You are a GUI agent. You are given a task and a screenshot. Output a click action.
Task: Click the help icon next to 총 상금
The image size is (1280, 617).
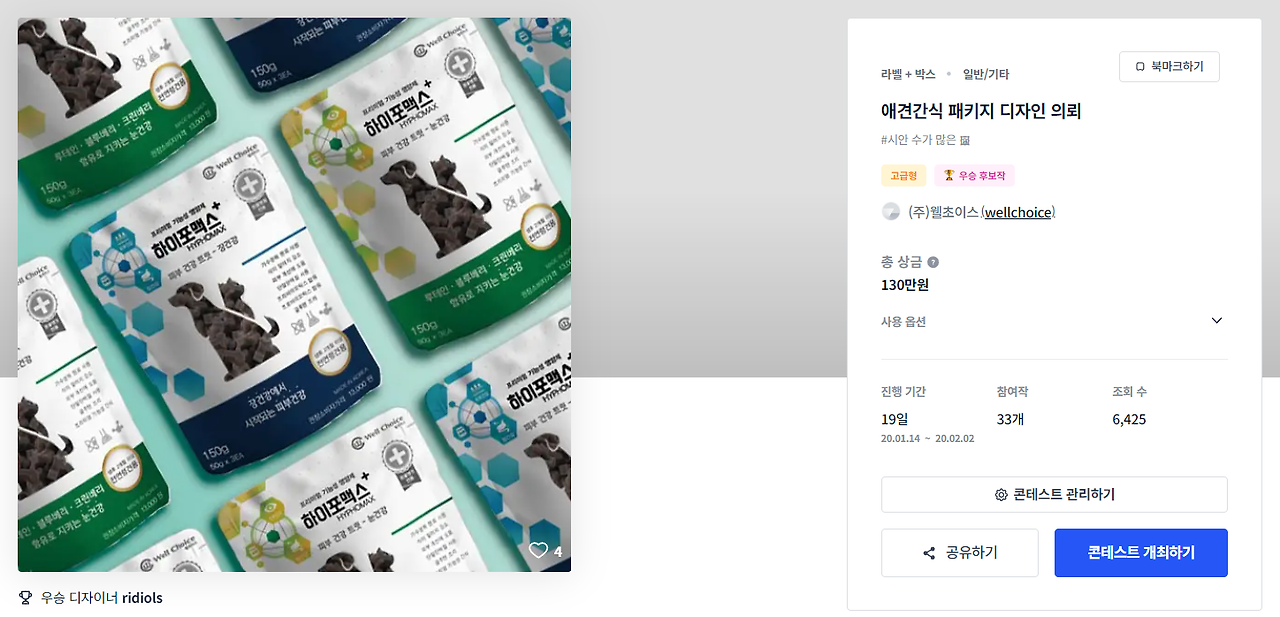click(x=933, y=262)
